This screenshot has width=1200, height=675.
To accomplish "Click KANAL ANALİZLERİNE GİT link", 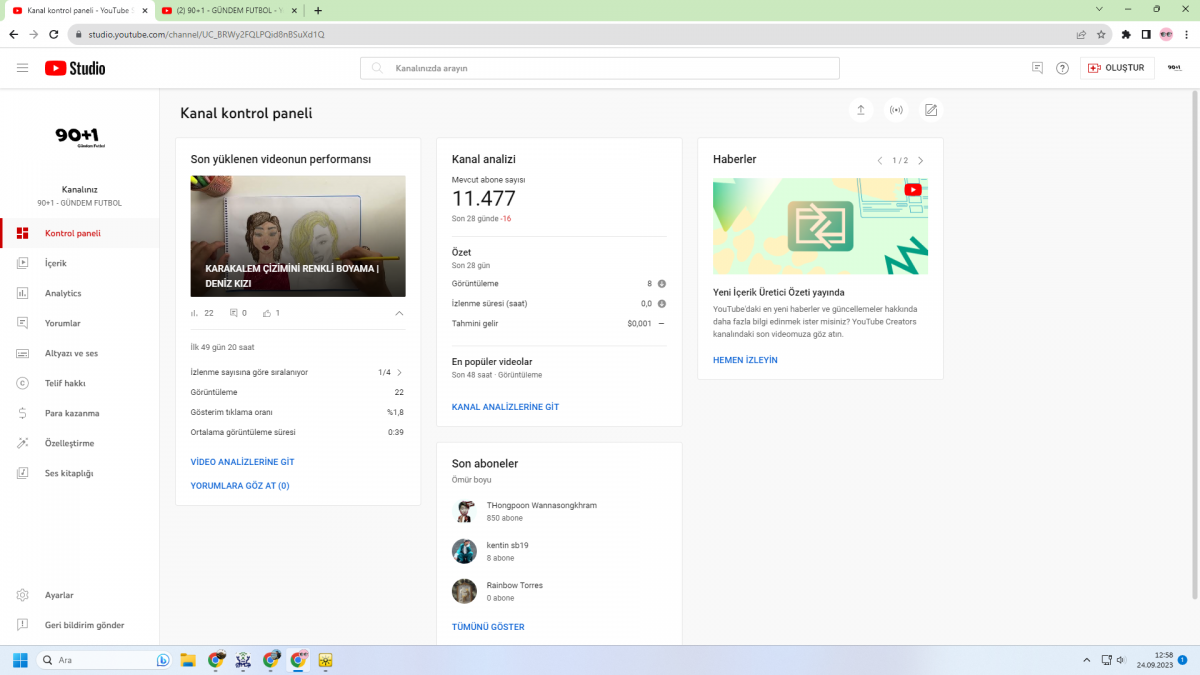I will point(505,407).
